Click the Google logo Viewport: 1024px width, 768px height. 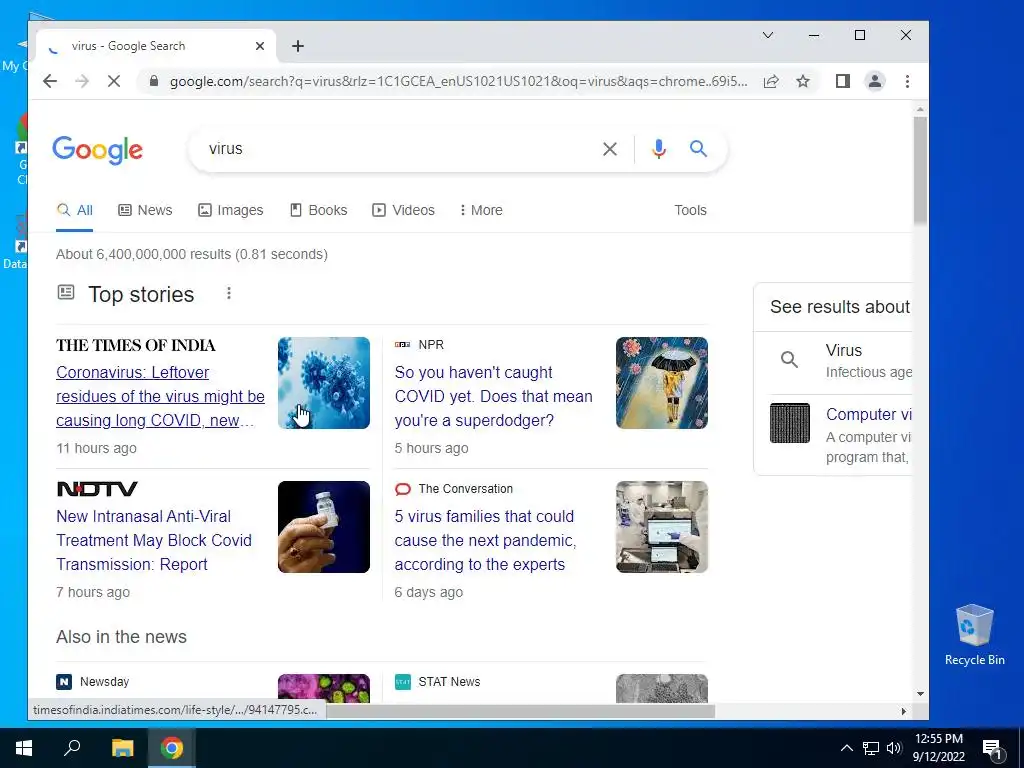pyautogui.click(x=97, y=150)
